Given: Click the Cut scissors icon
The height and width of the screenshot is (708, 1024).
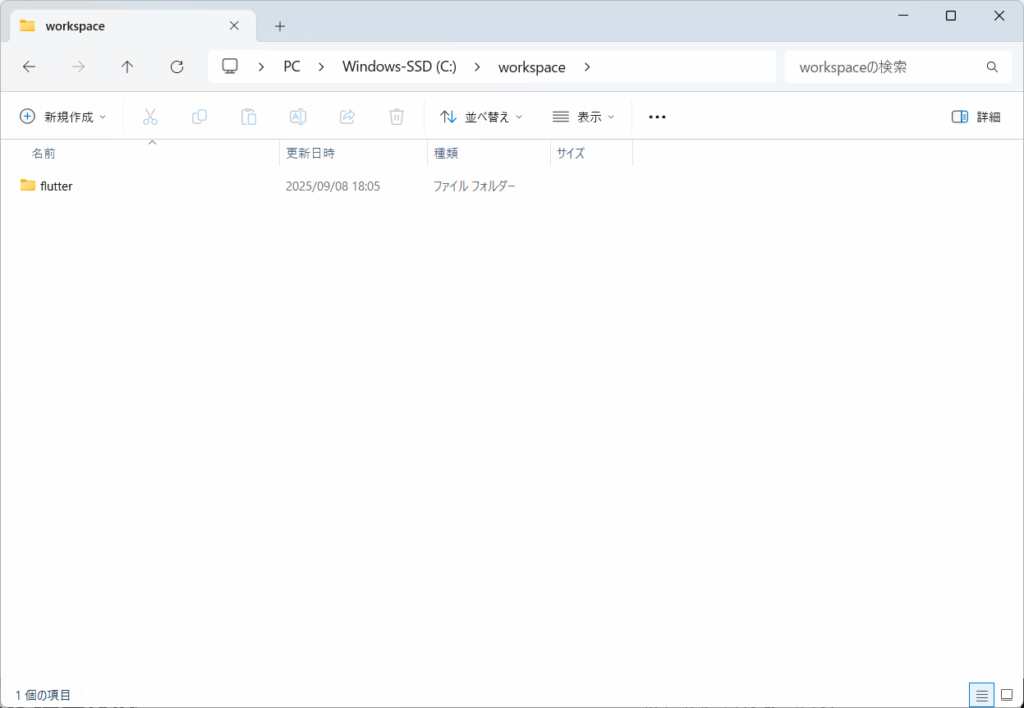Looking at the screenshot, I should (150, 117).
